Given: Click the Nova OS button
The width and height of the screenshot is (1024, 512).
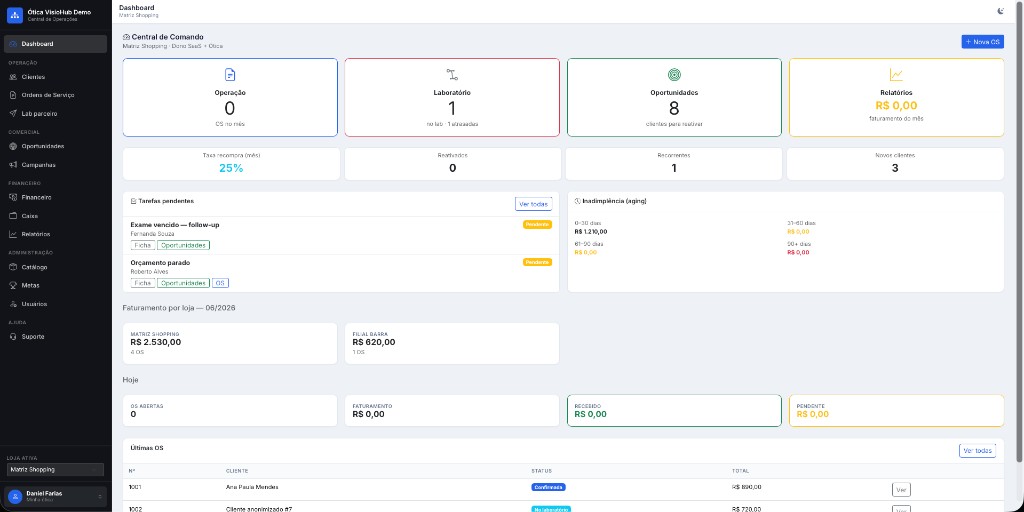Looking at the screenshot, I should [982, 42].
